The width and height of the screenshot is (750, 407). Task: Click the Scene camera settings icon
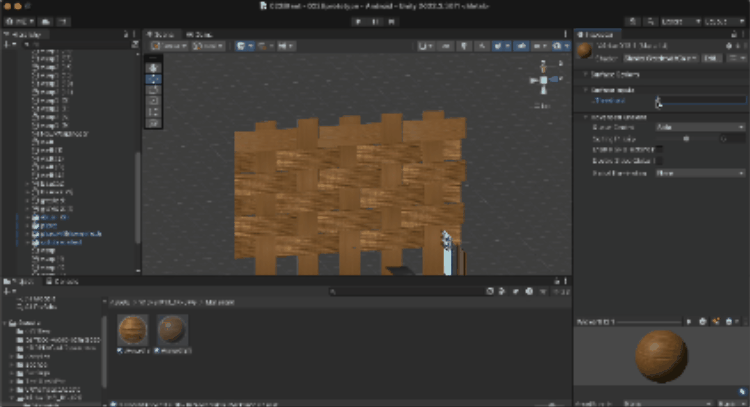[x=540, y=46]
